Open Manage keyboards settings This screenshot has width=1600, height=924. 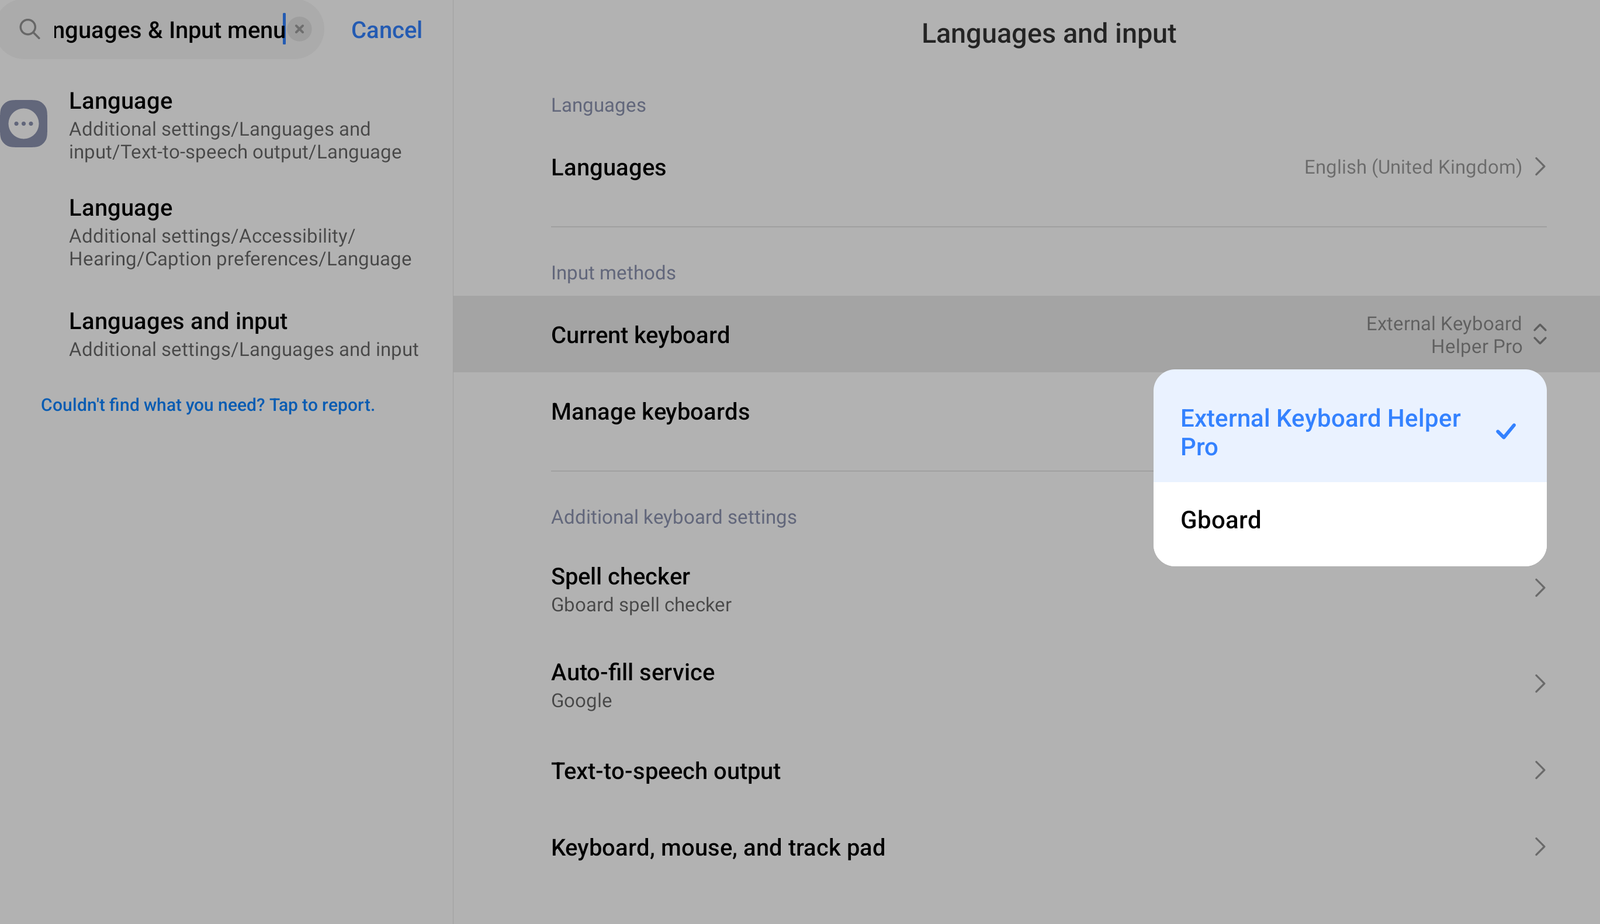[x=650, y=412]
